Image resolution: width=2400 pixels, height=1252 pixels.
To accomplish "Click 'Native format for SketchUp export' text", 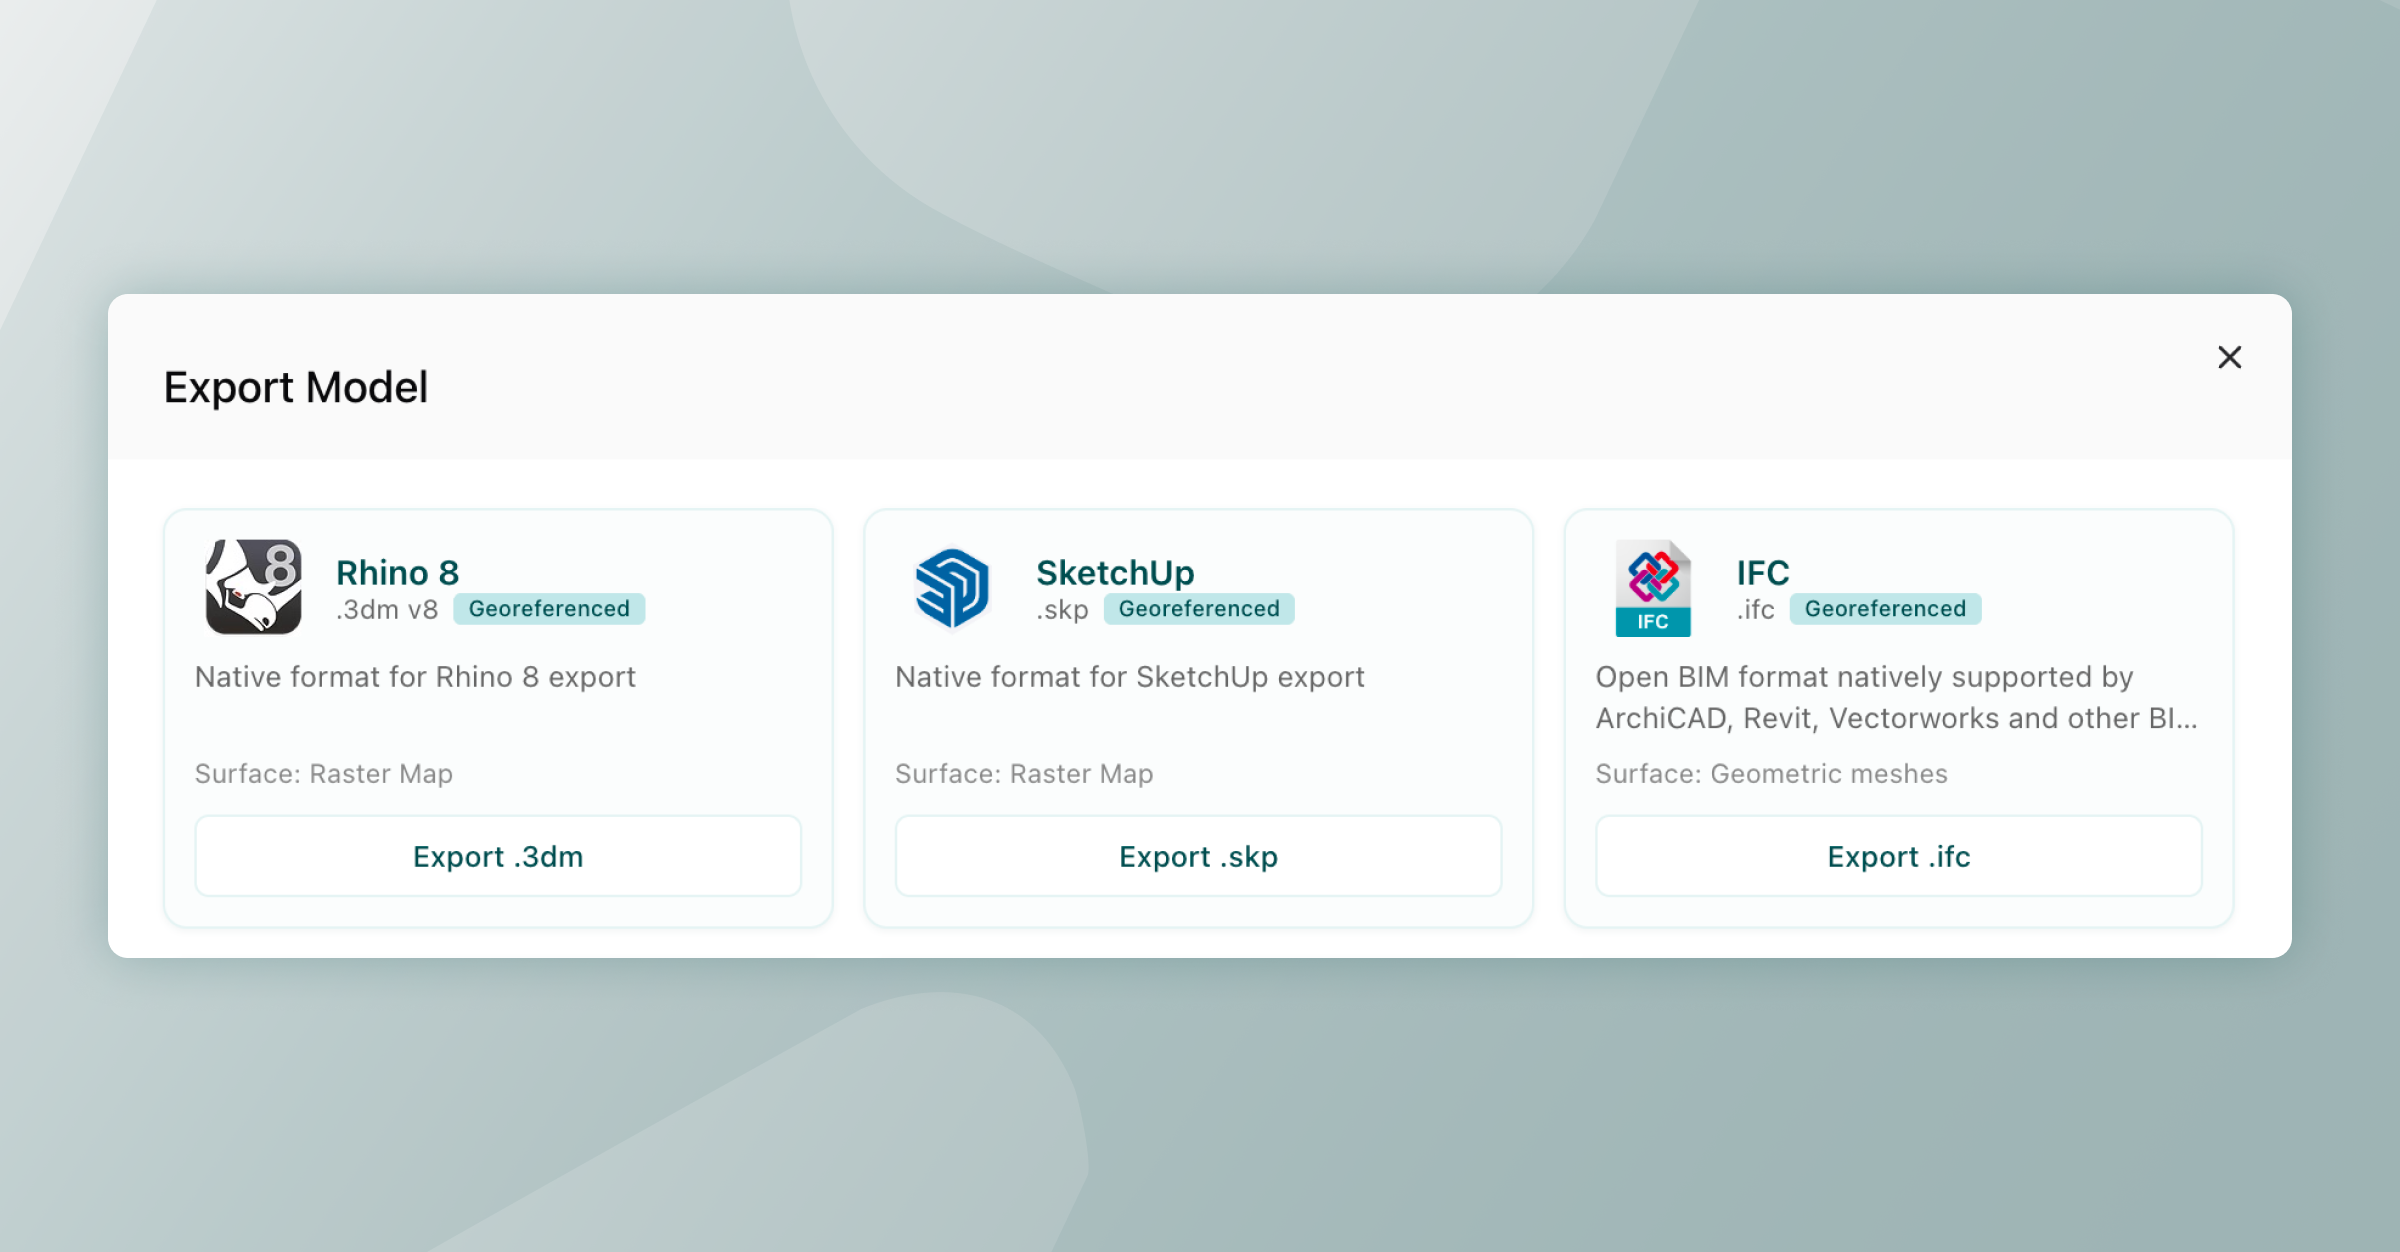I will pyautogui.click(x=1130, y=677).
